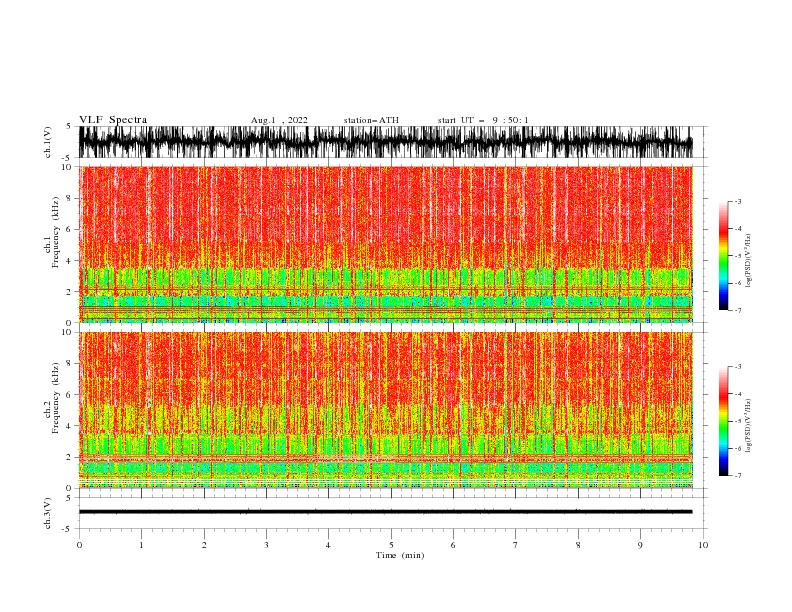
Task: Select the date text 'Aug.1 , 2022'
Action: [x=279, y=120]
